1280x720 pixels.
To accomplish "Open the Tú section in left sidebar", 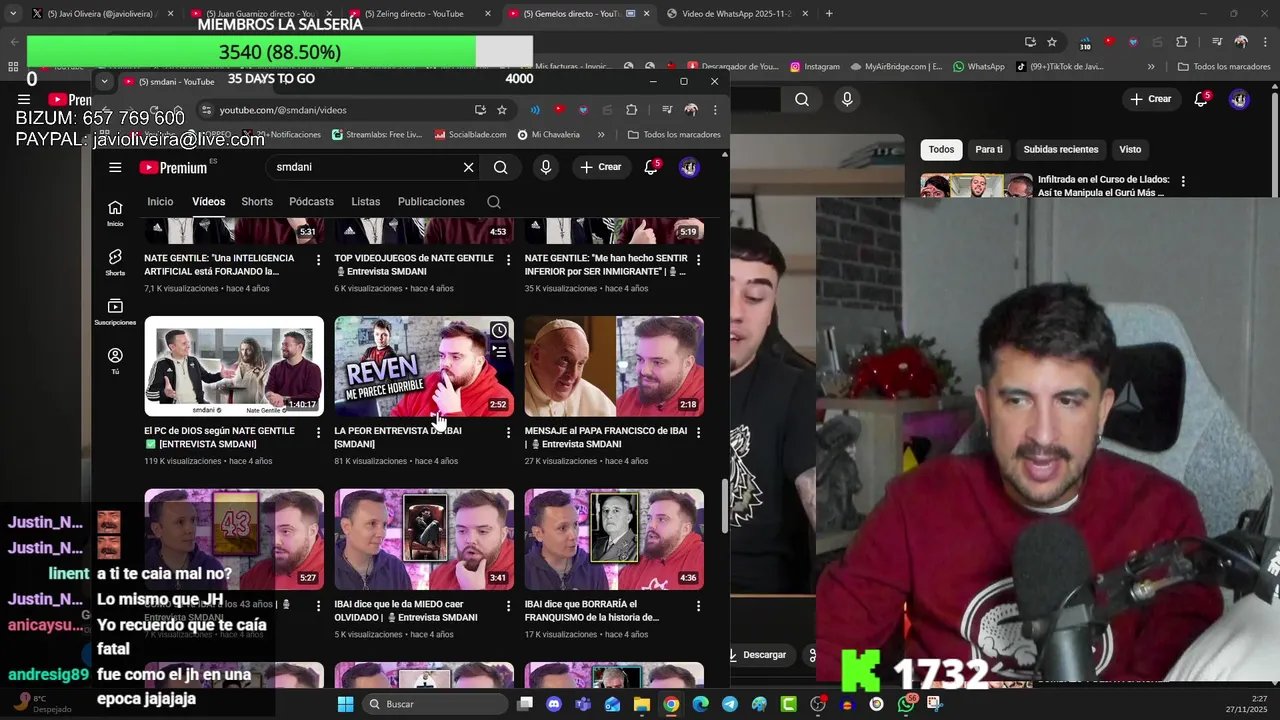I will 115,361.
